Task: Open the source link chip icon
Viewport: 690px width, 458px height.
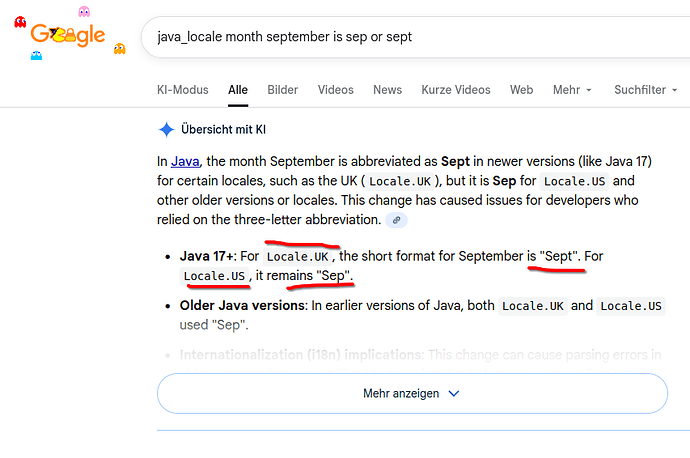Action: point(397,220)
